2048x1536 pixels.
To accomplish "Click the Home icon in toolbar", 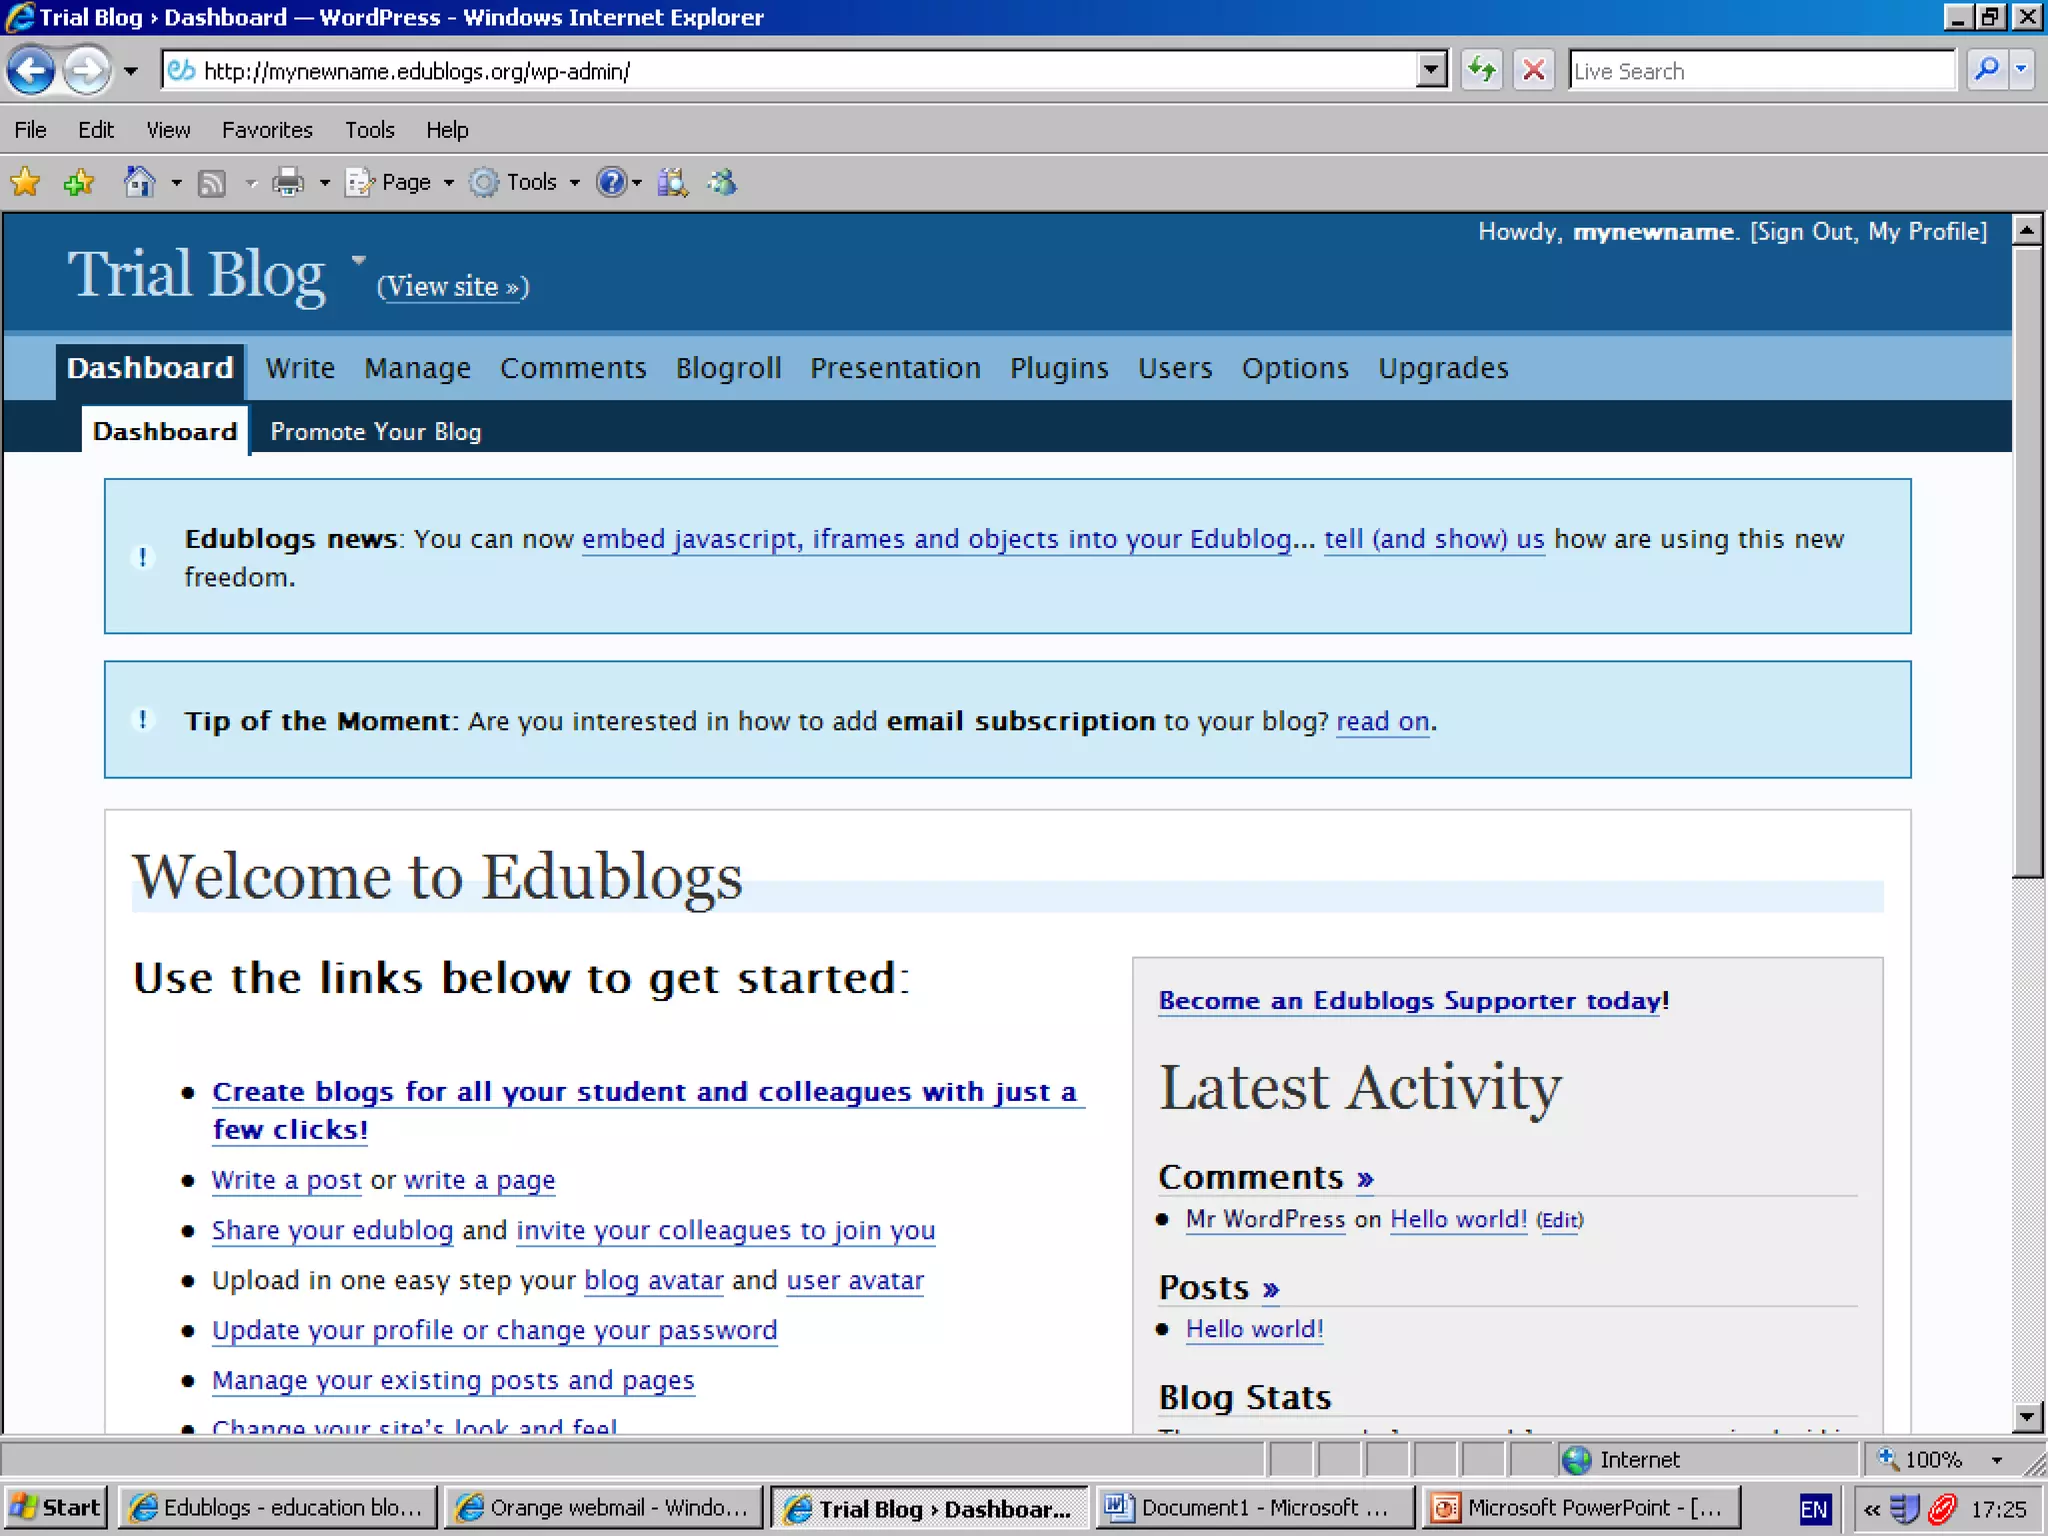I will coord(139,182).
